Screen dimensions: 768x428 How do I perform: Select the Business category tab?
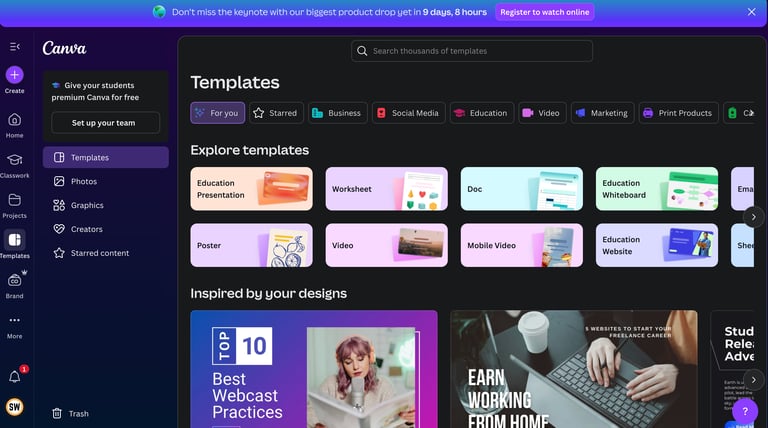tap(337, 113)
